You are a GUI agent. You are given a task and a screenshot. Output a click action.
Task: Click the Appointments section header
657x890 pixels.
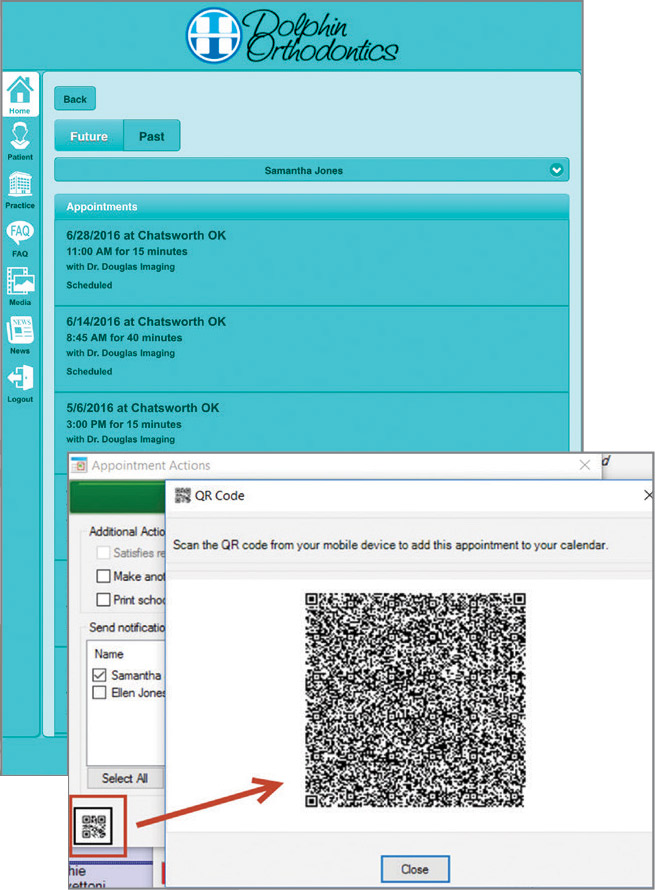311,207
